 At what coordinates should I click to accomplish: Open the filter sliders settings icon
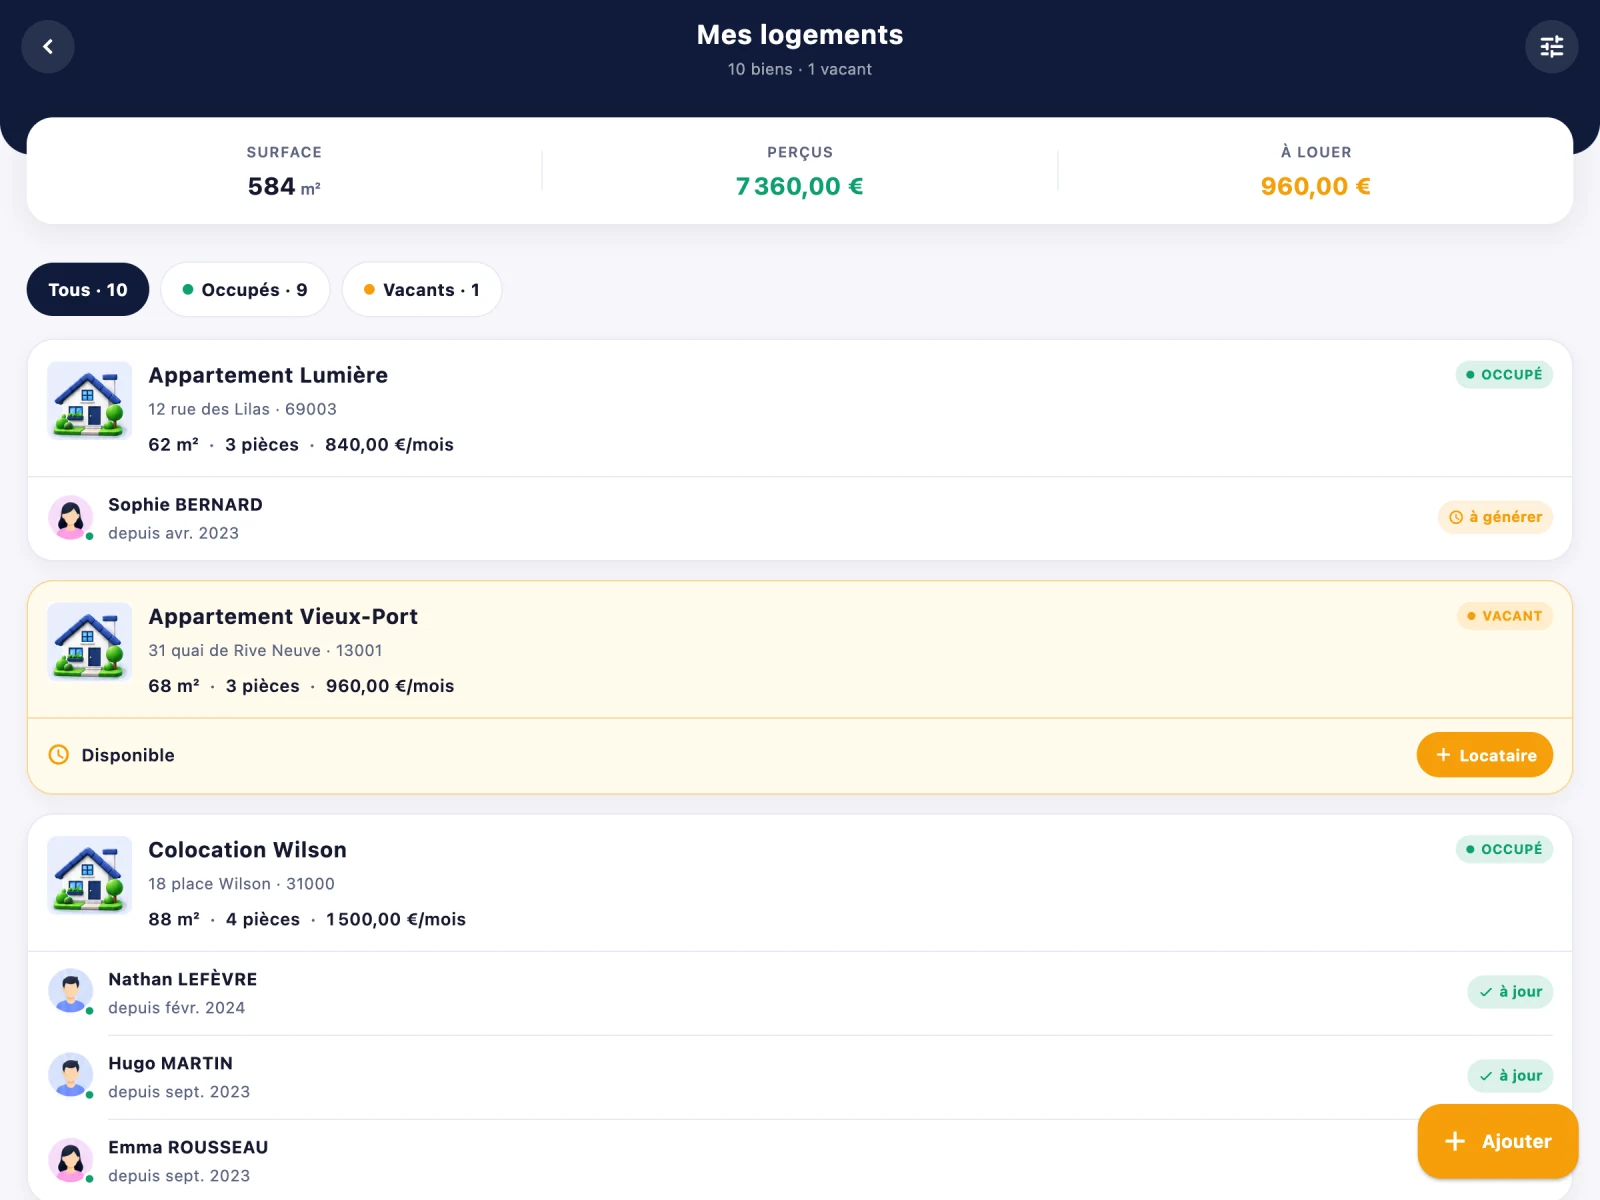1551,47
